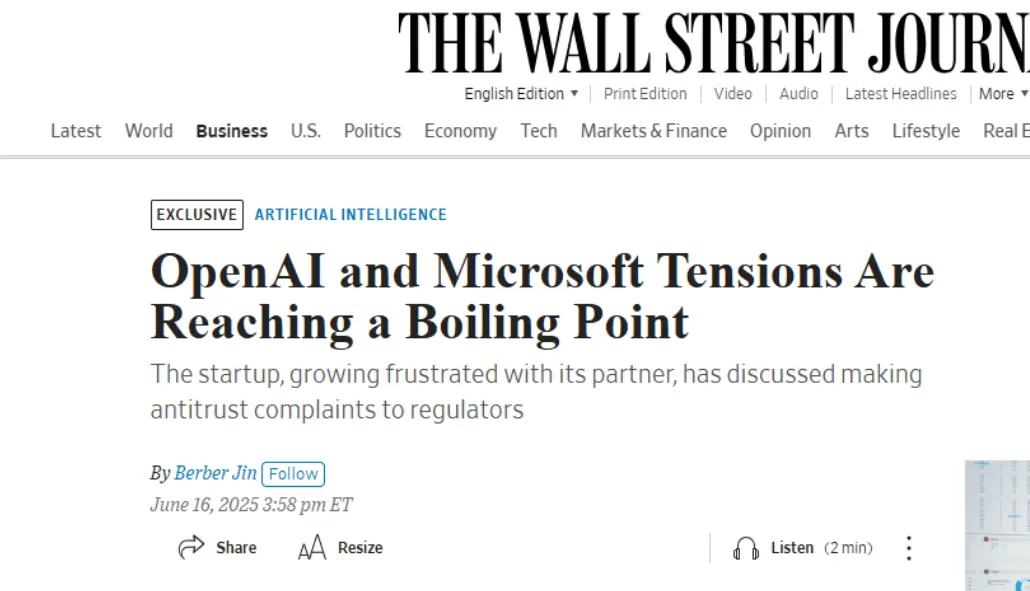Screen dimensions: 1030x591
Task: Go to the Lifestyle section
Action: pyautogui.click(x=926, y=131)
